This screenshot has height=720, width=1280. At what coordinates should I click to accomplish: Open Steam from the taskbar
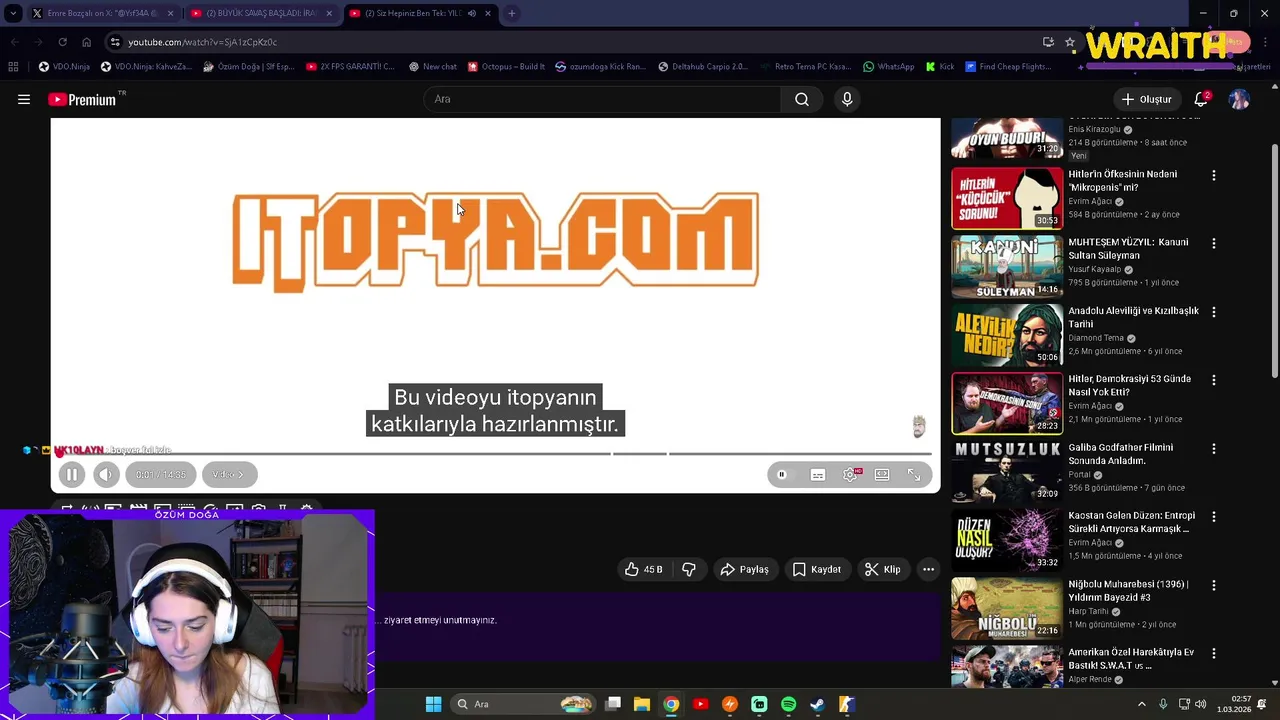pyautogui.click(x=817, y=704)
